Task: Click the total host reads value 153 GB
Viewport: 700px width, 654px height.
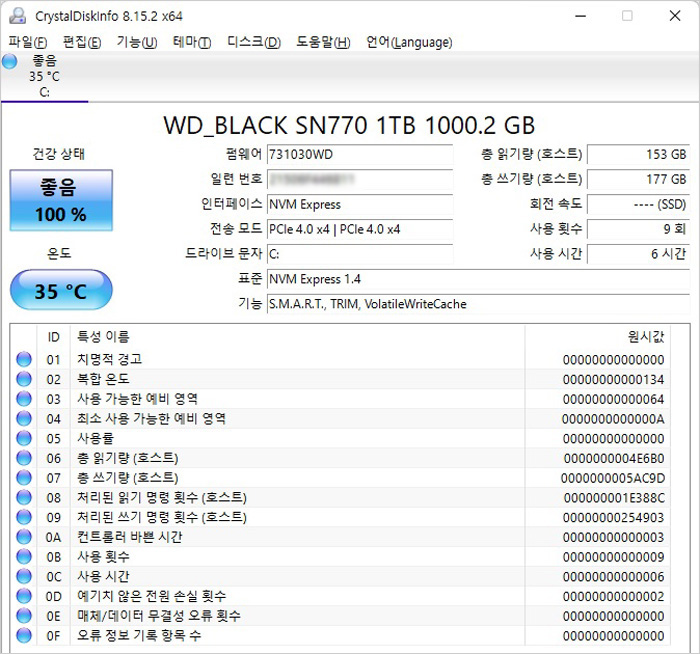Action: [x=638, y=155]
